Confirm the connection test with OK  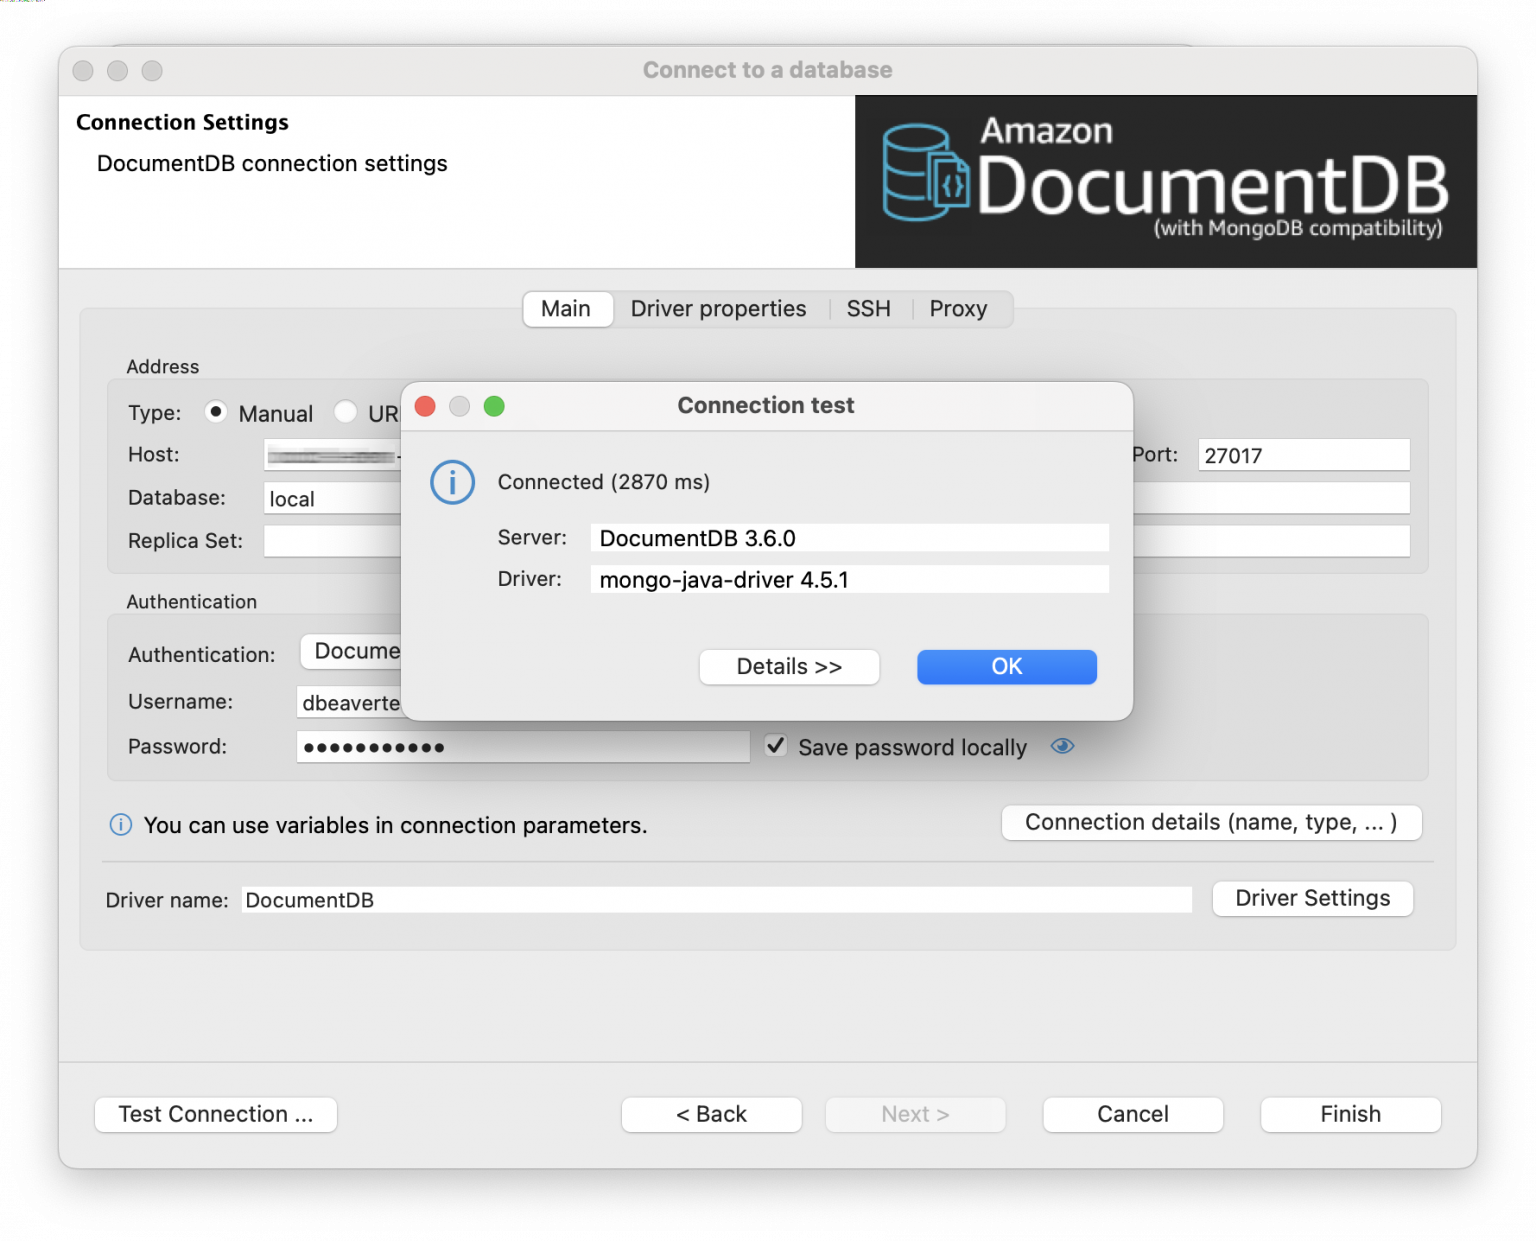pyautogui.click(x=1006, y=667)
